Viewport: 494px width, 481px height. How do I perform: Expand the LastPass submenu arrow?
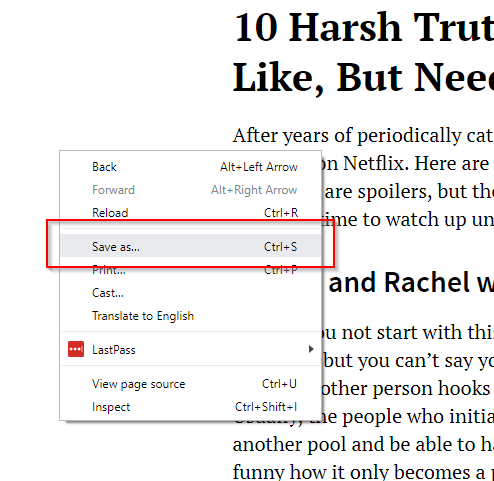click(311, 349)
